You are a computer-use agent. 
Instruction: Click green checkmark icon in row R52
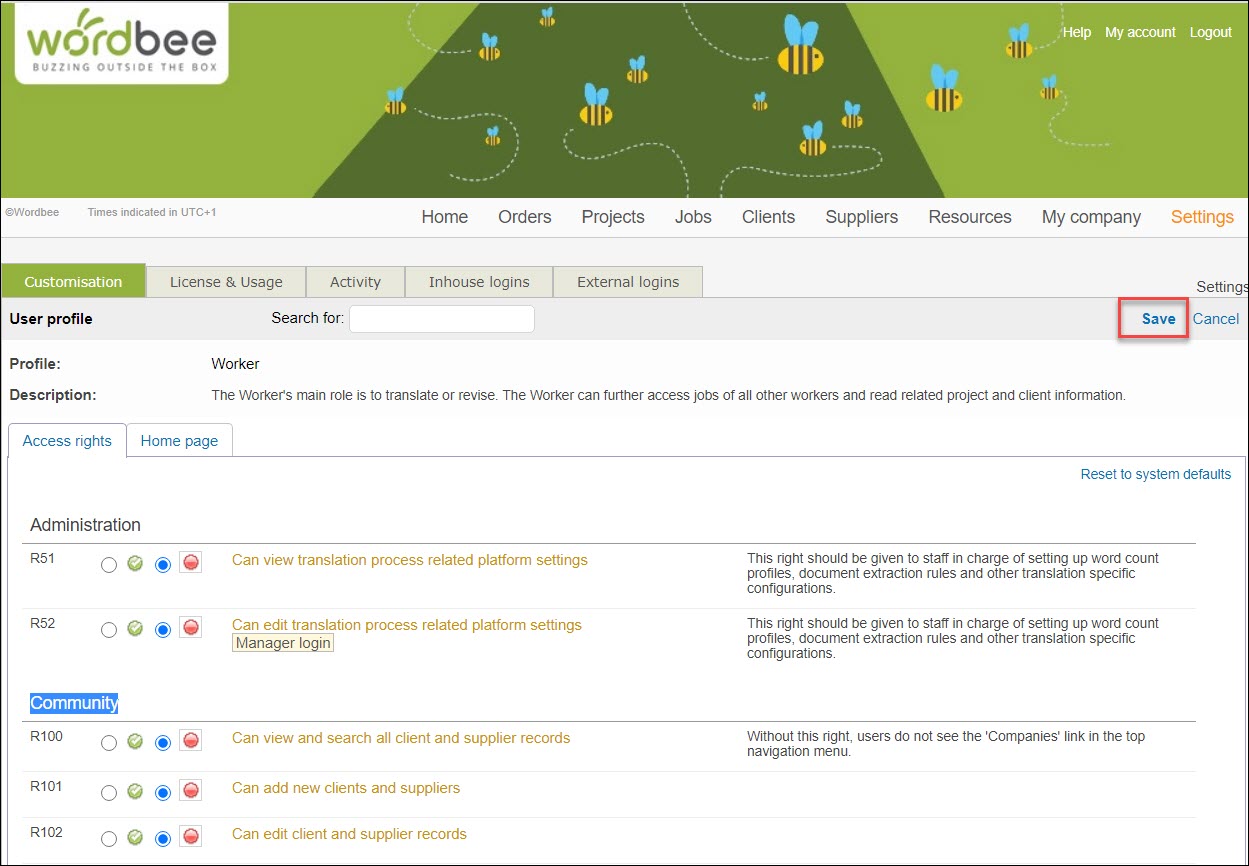(x=135, y=629)
